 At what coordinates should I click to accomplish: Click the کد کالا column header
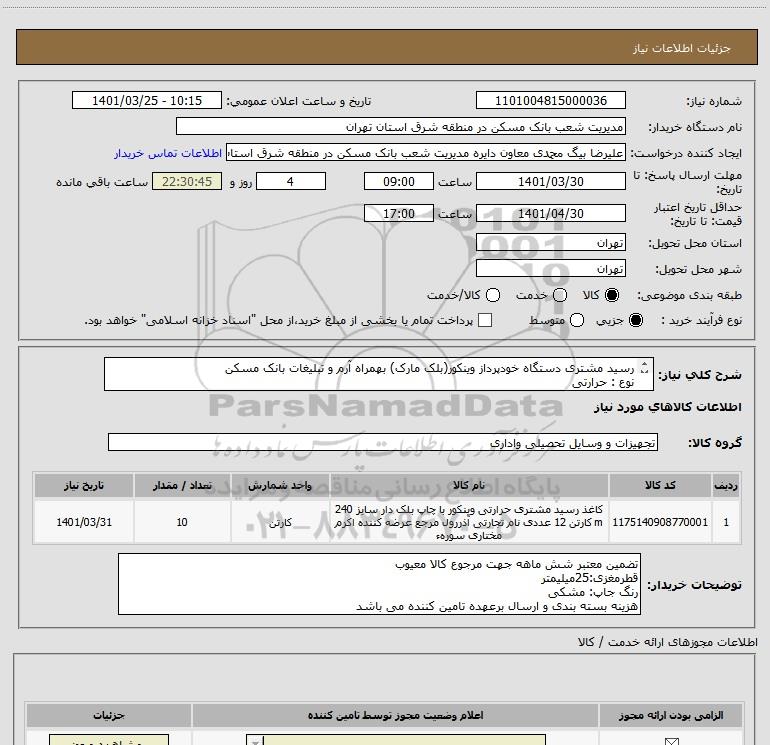pyautogui.click(x=660, y=485)
